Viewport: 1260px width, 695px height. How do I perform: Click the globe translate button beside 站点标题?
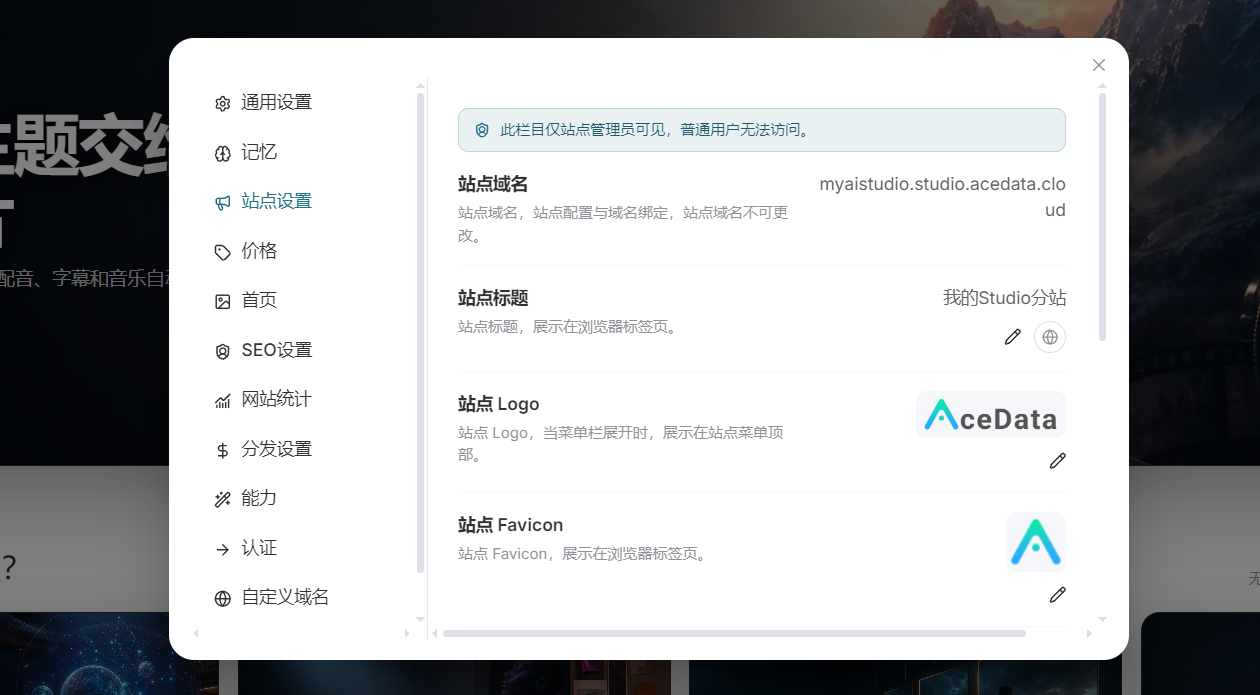click(1050, 337)
